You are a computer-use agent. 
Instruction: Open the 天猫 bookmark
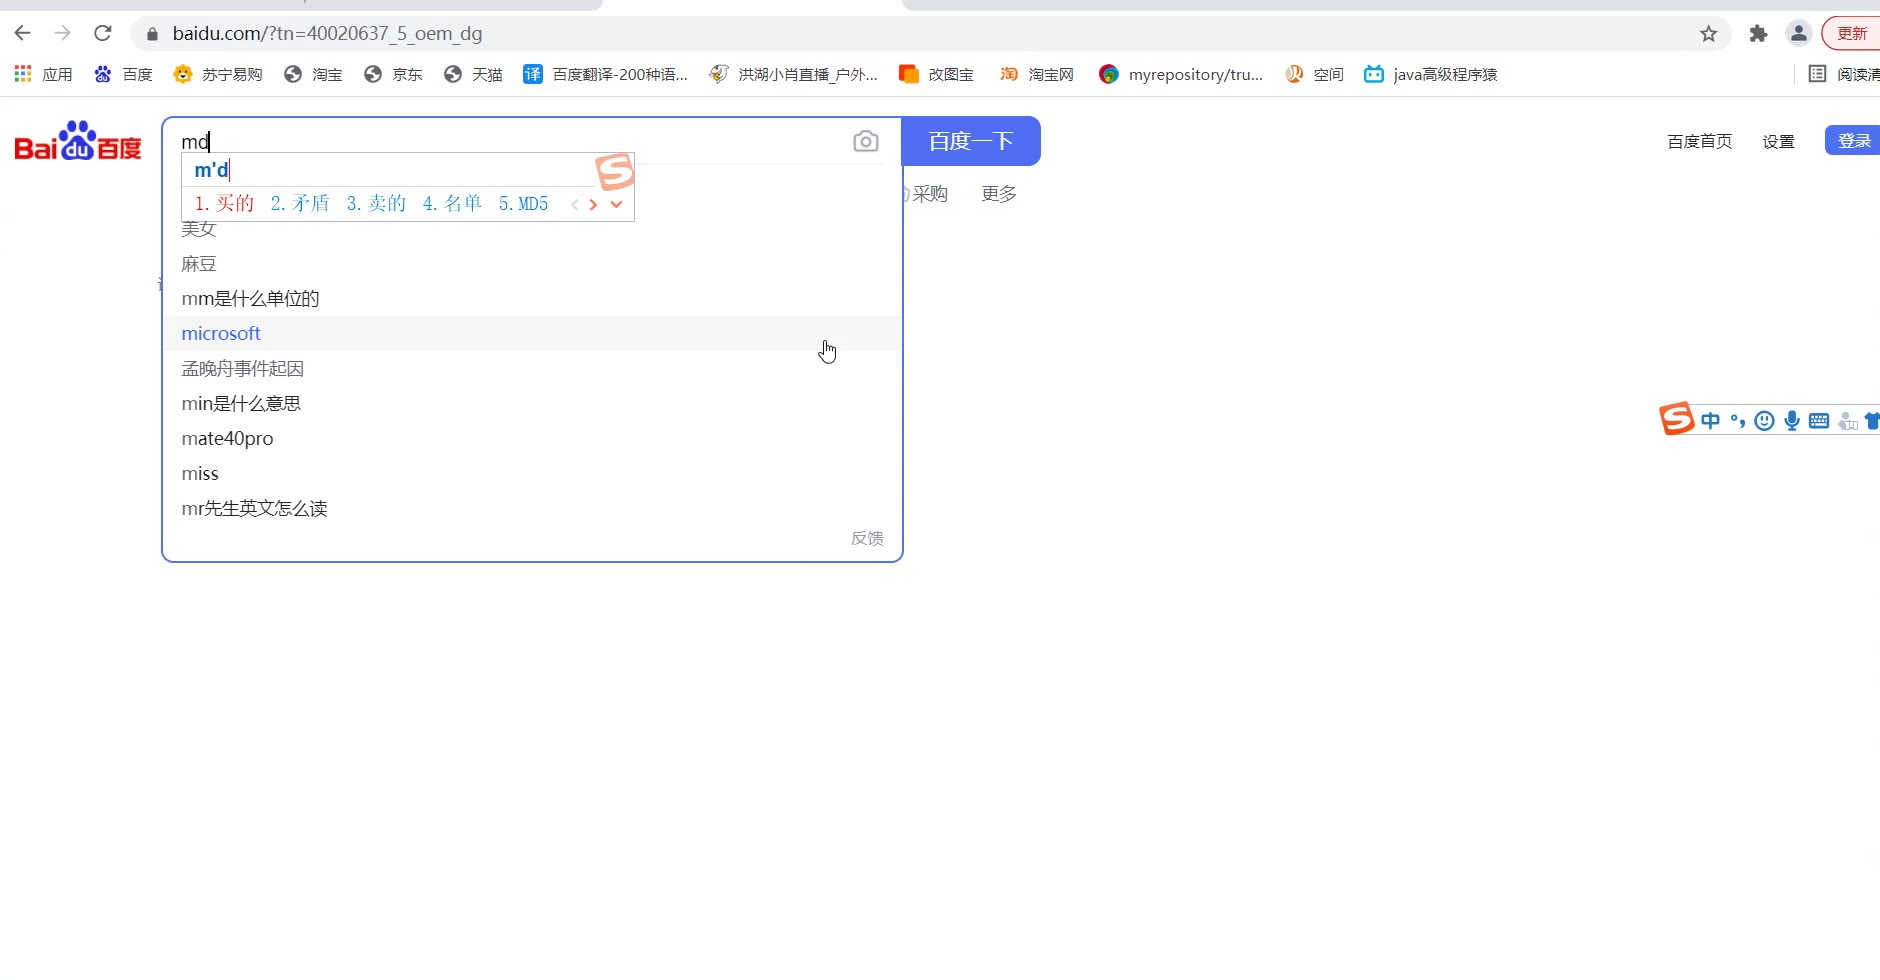point(473,74)
